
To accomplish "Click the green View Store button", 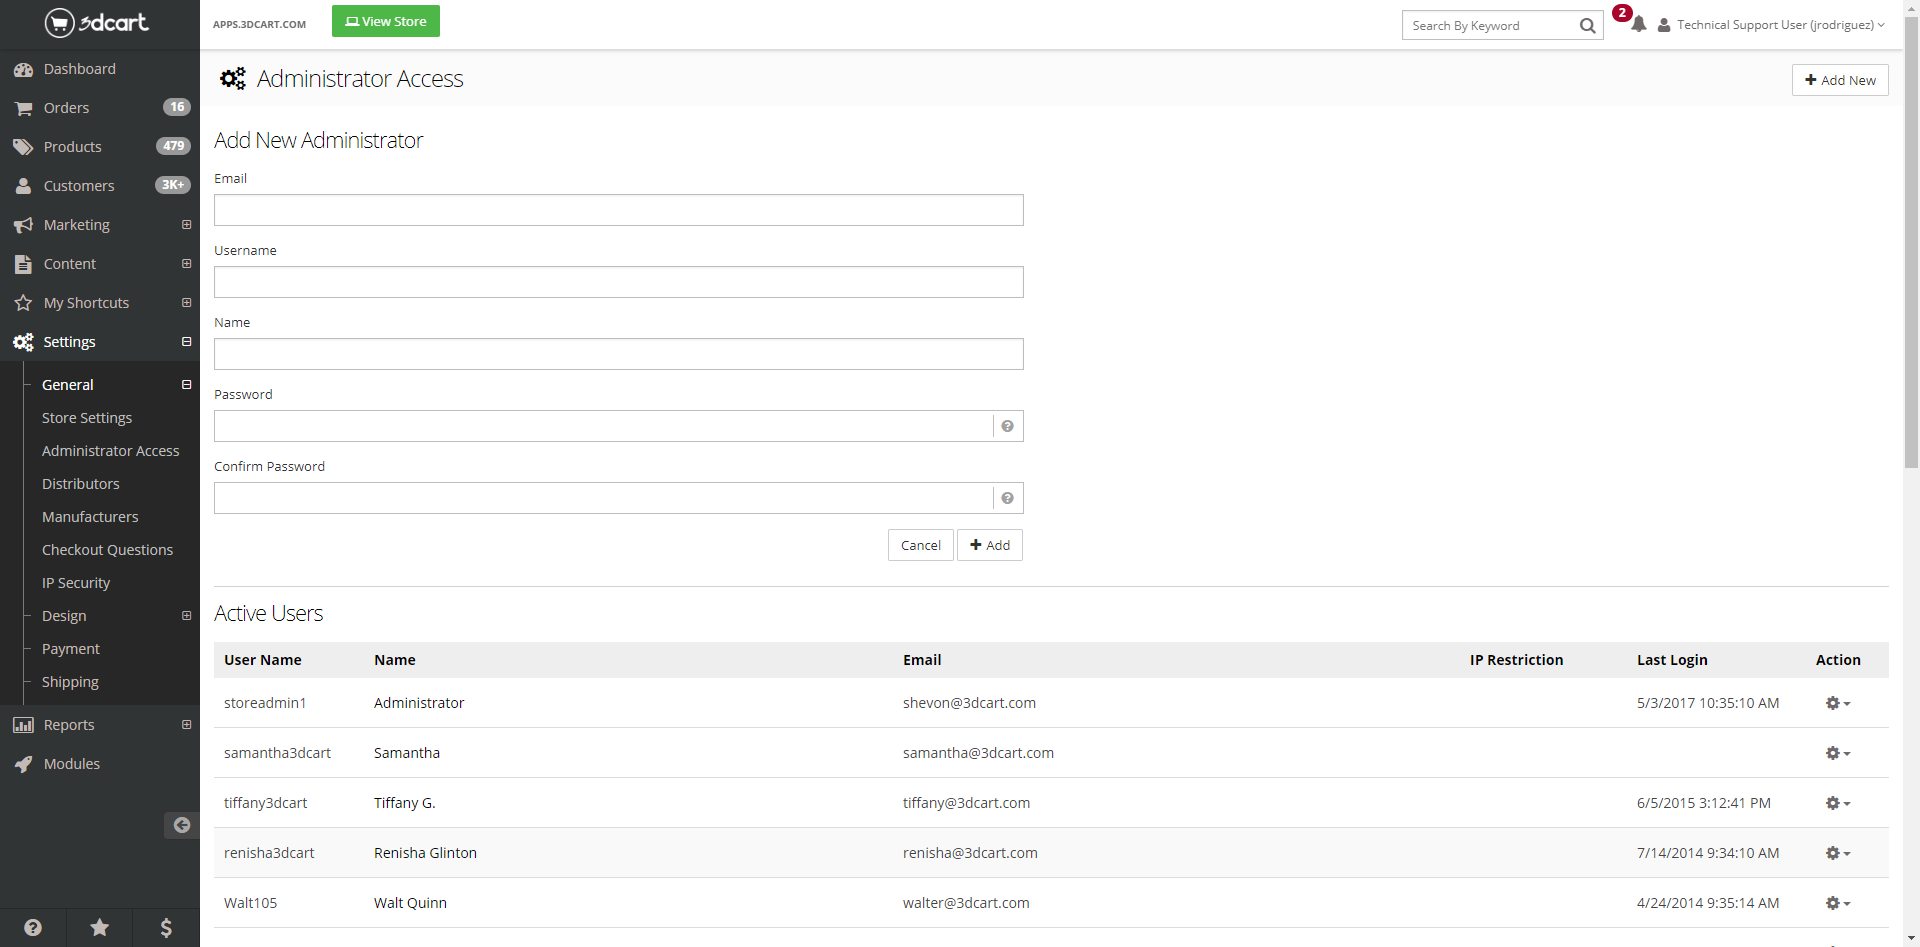I will click(x=385, y=21).
